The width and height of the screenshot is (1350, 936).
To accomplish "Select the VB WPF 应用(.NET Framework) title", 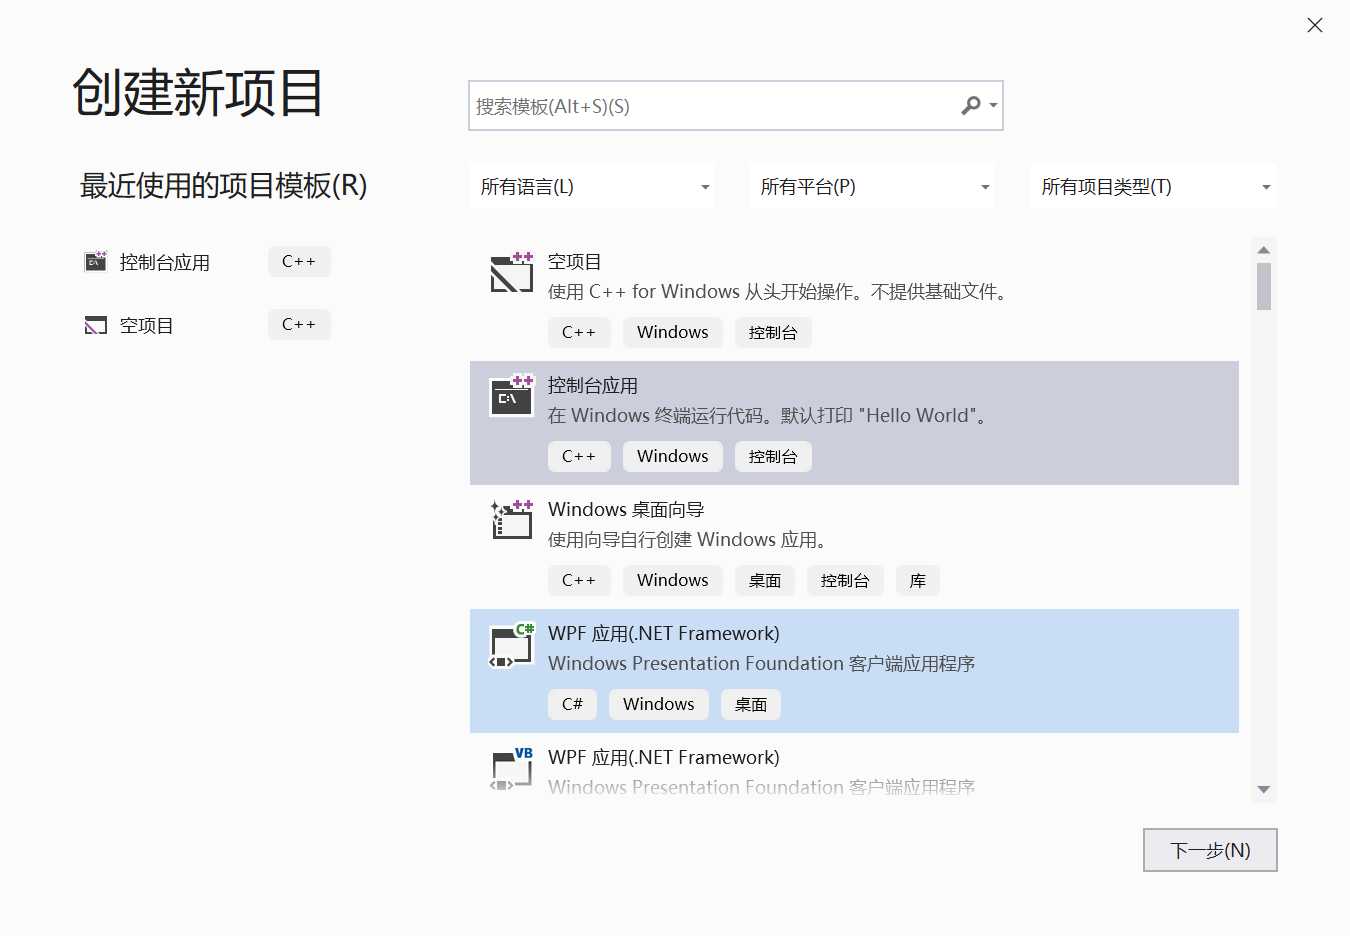I will [x=664, y=758].
